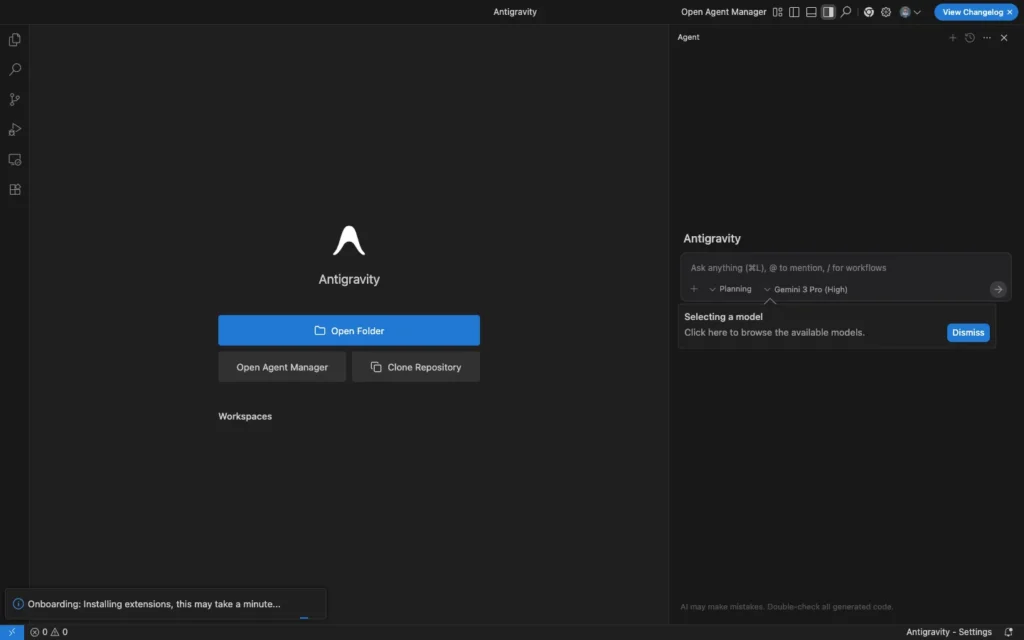
Task: Open agent conversation history
Action: coord(969,37)
